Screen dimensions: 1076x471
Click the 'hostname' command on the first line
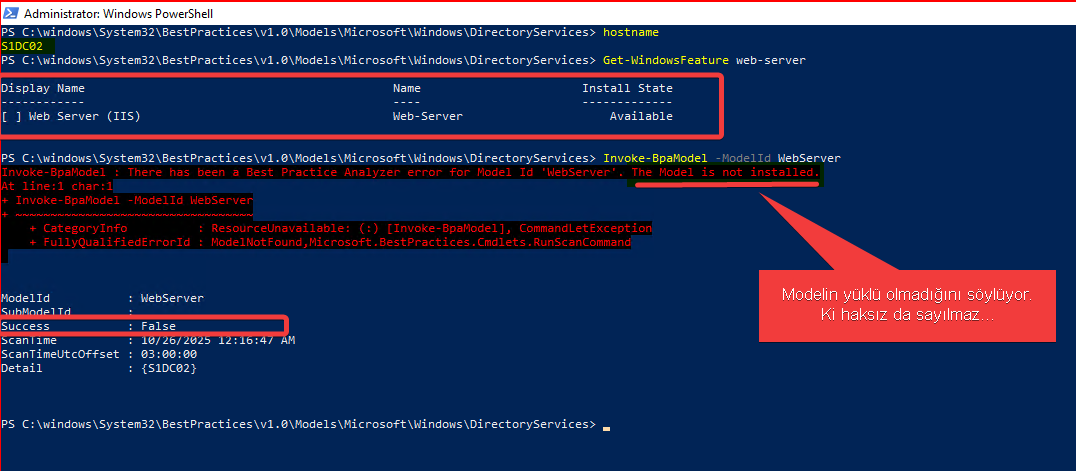(630, 32)
